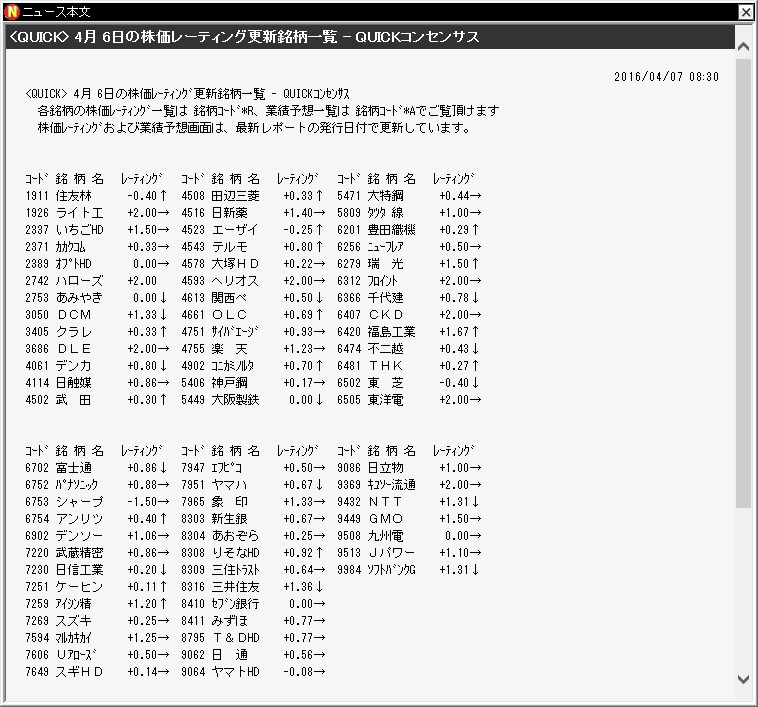Click the timestamp 2016/04/07 08:30
The height and width of the screenshot is (707, 758).
point(666,76)
